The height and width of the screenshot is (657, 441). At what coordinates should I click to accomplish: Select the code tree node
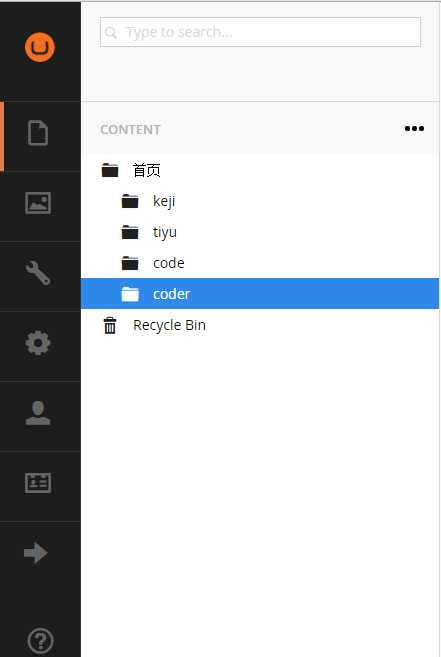click(169, 263)
